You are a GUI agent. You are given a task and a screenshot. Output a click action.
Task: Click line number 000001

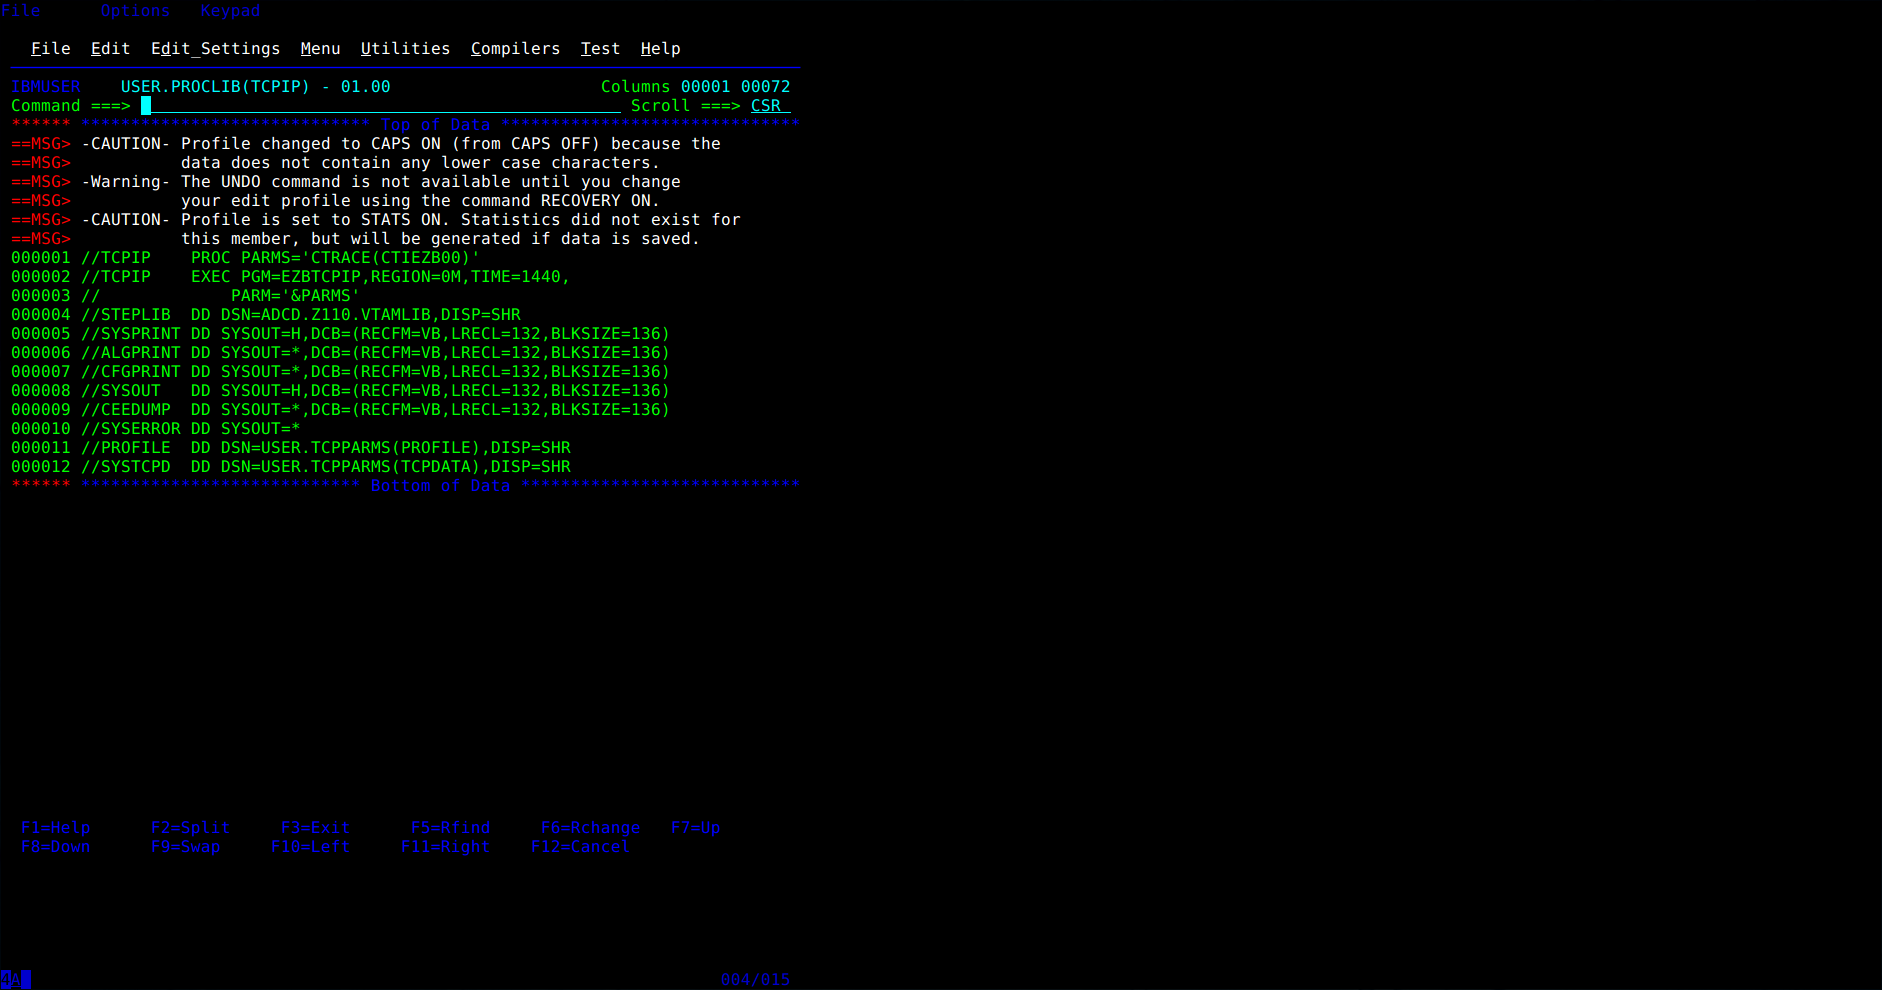pos(40,257)
